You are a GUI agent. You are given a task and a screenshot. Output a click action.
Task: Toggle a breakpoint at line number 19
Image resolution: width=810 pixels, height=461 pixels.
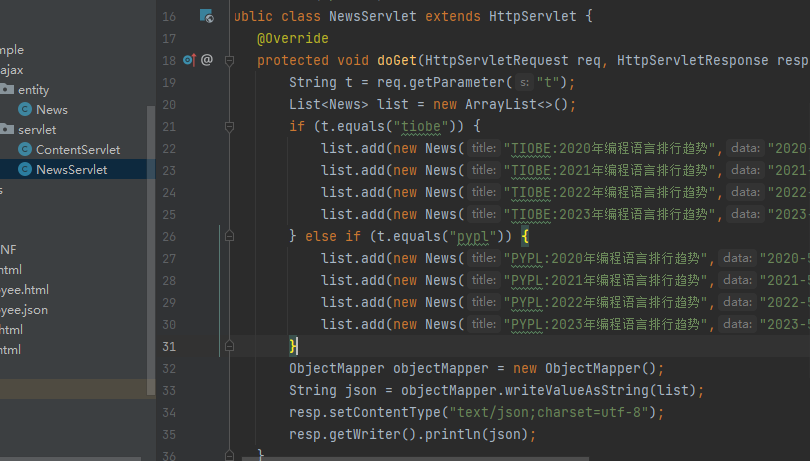click(x=168, y=82)
